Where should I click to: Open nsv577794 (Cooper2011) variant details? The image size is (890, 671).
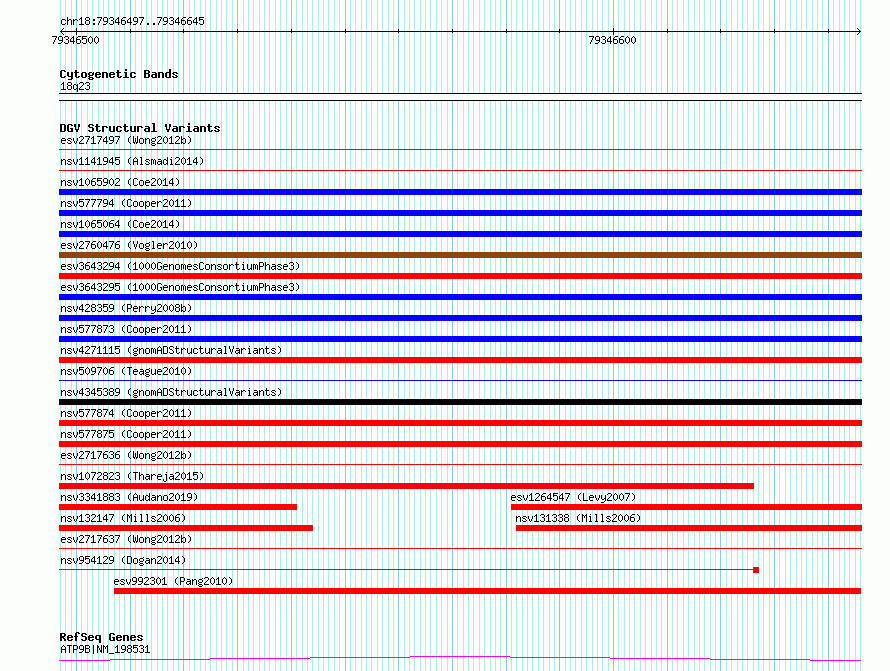tap(126, 203)
